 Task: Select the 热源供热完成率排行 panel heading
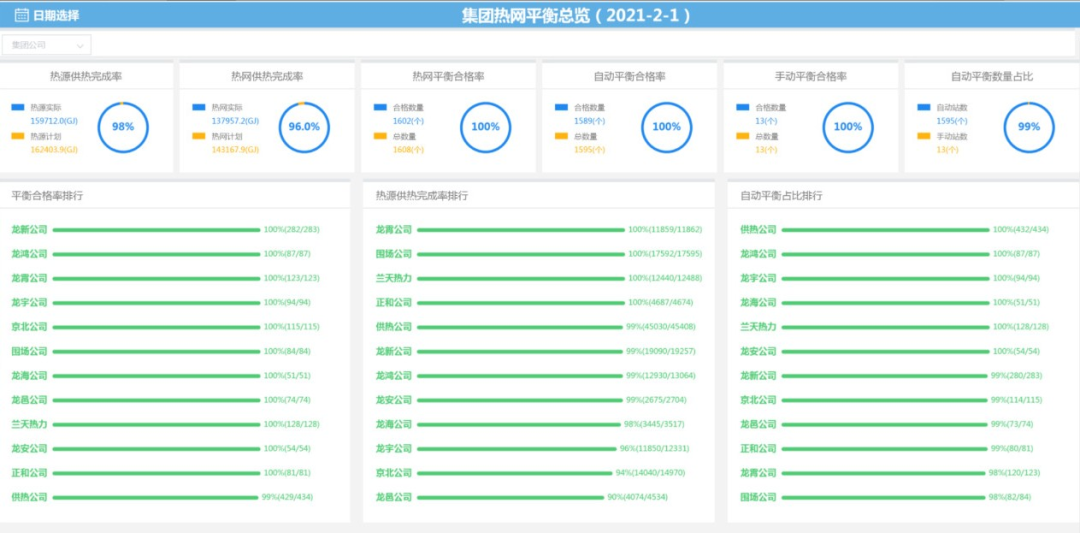(422, 196)
